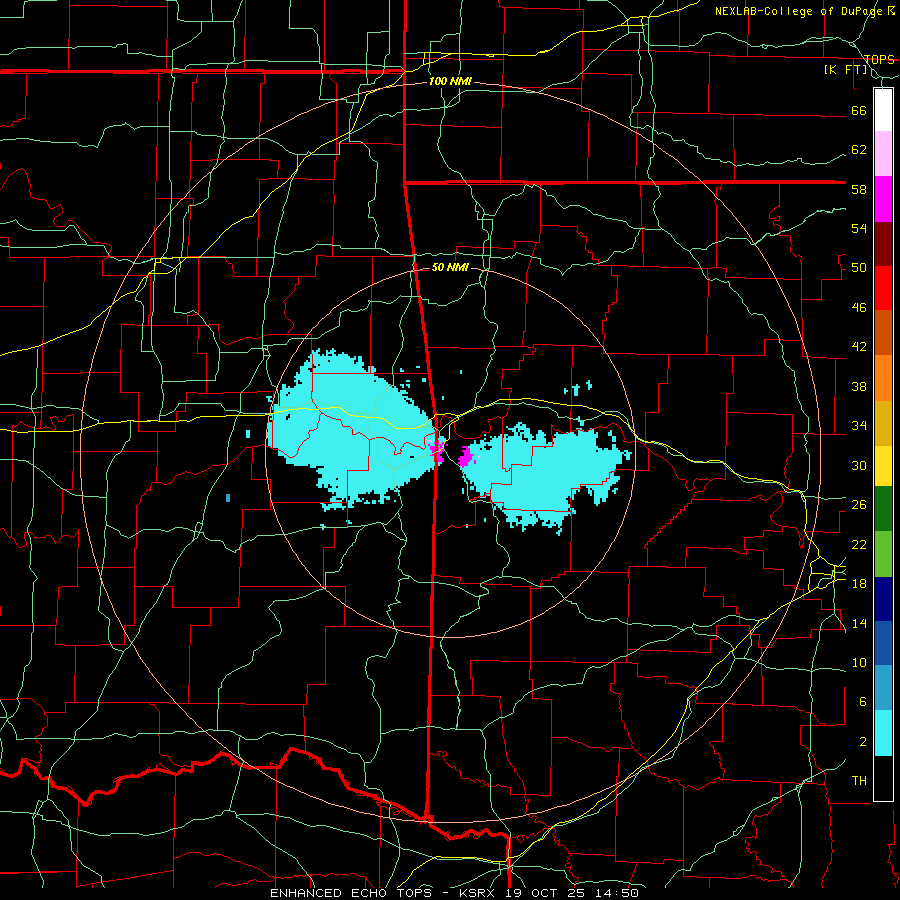Screen dimensions: 900x900
Task: Click the legend value "66"
Action: click(x=859, y=110)
